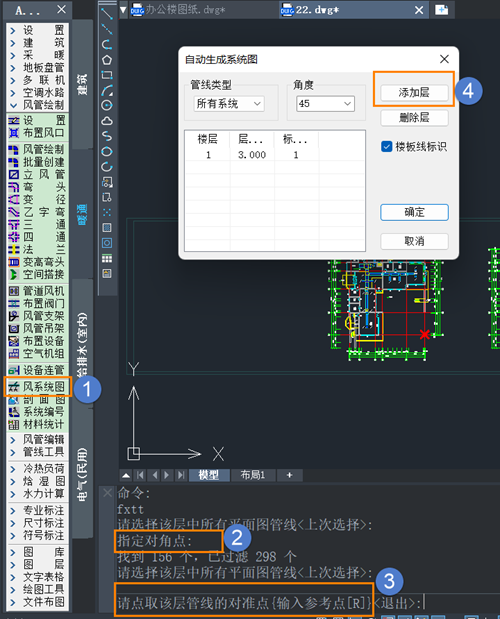500x619 pixels.
Task: Close the 自动生成系统图 dialog
Action: pos(444,59)
